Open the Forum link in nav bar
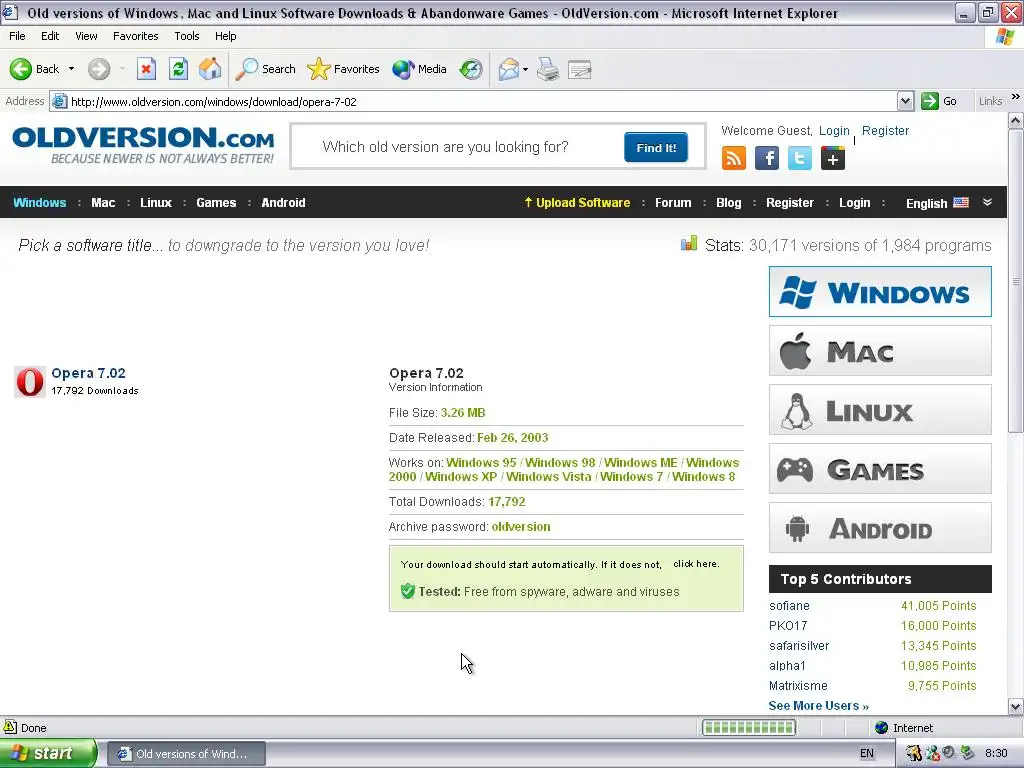This screenshot has width=1024, height=768. pos(673,202)
